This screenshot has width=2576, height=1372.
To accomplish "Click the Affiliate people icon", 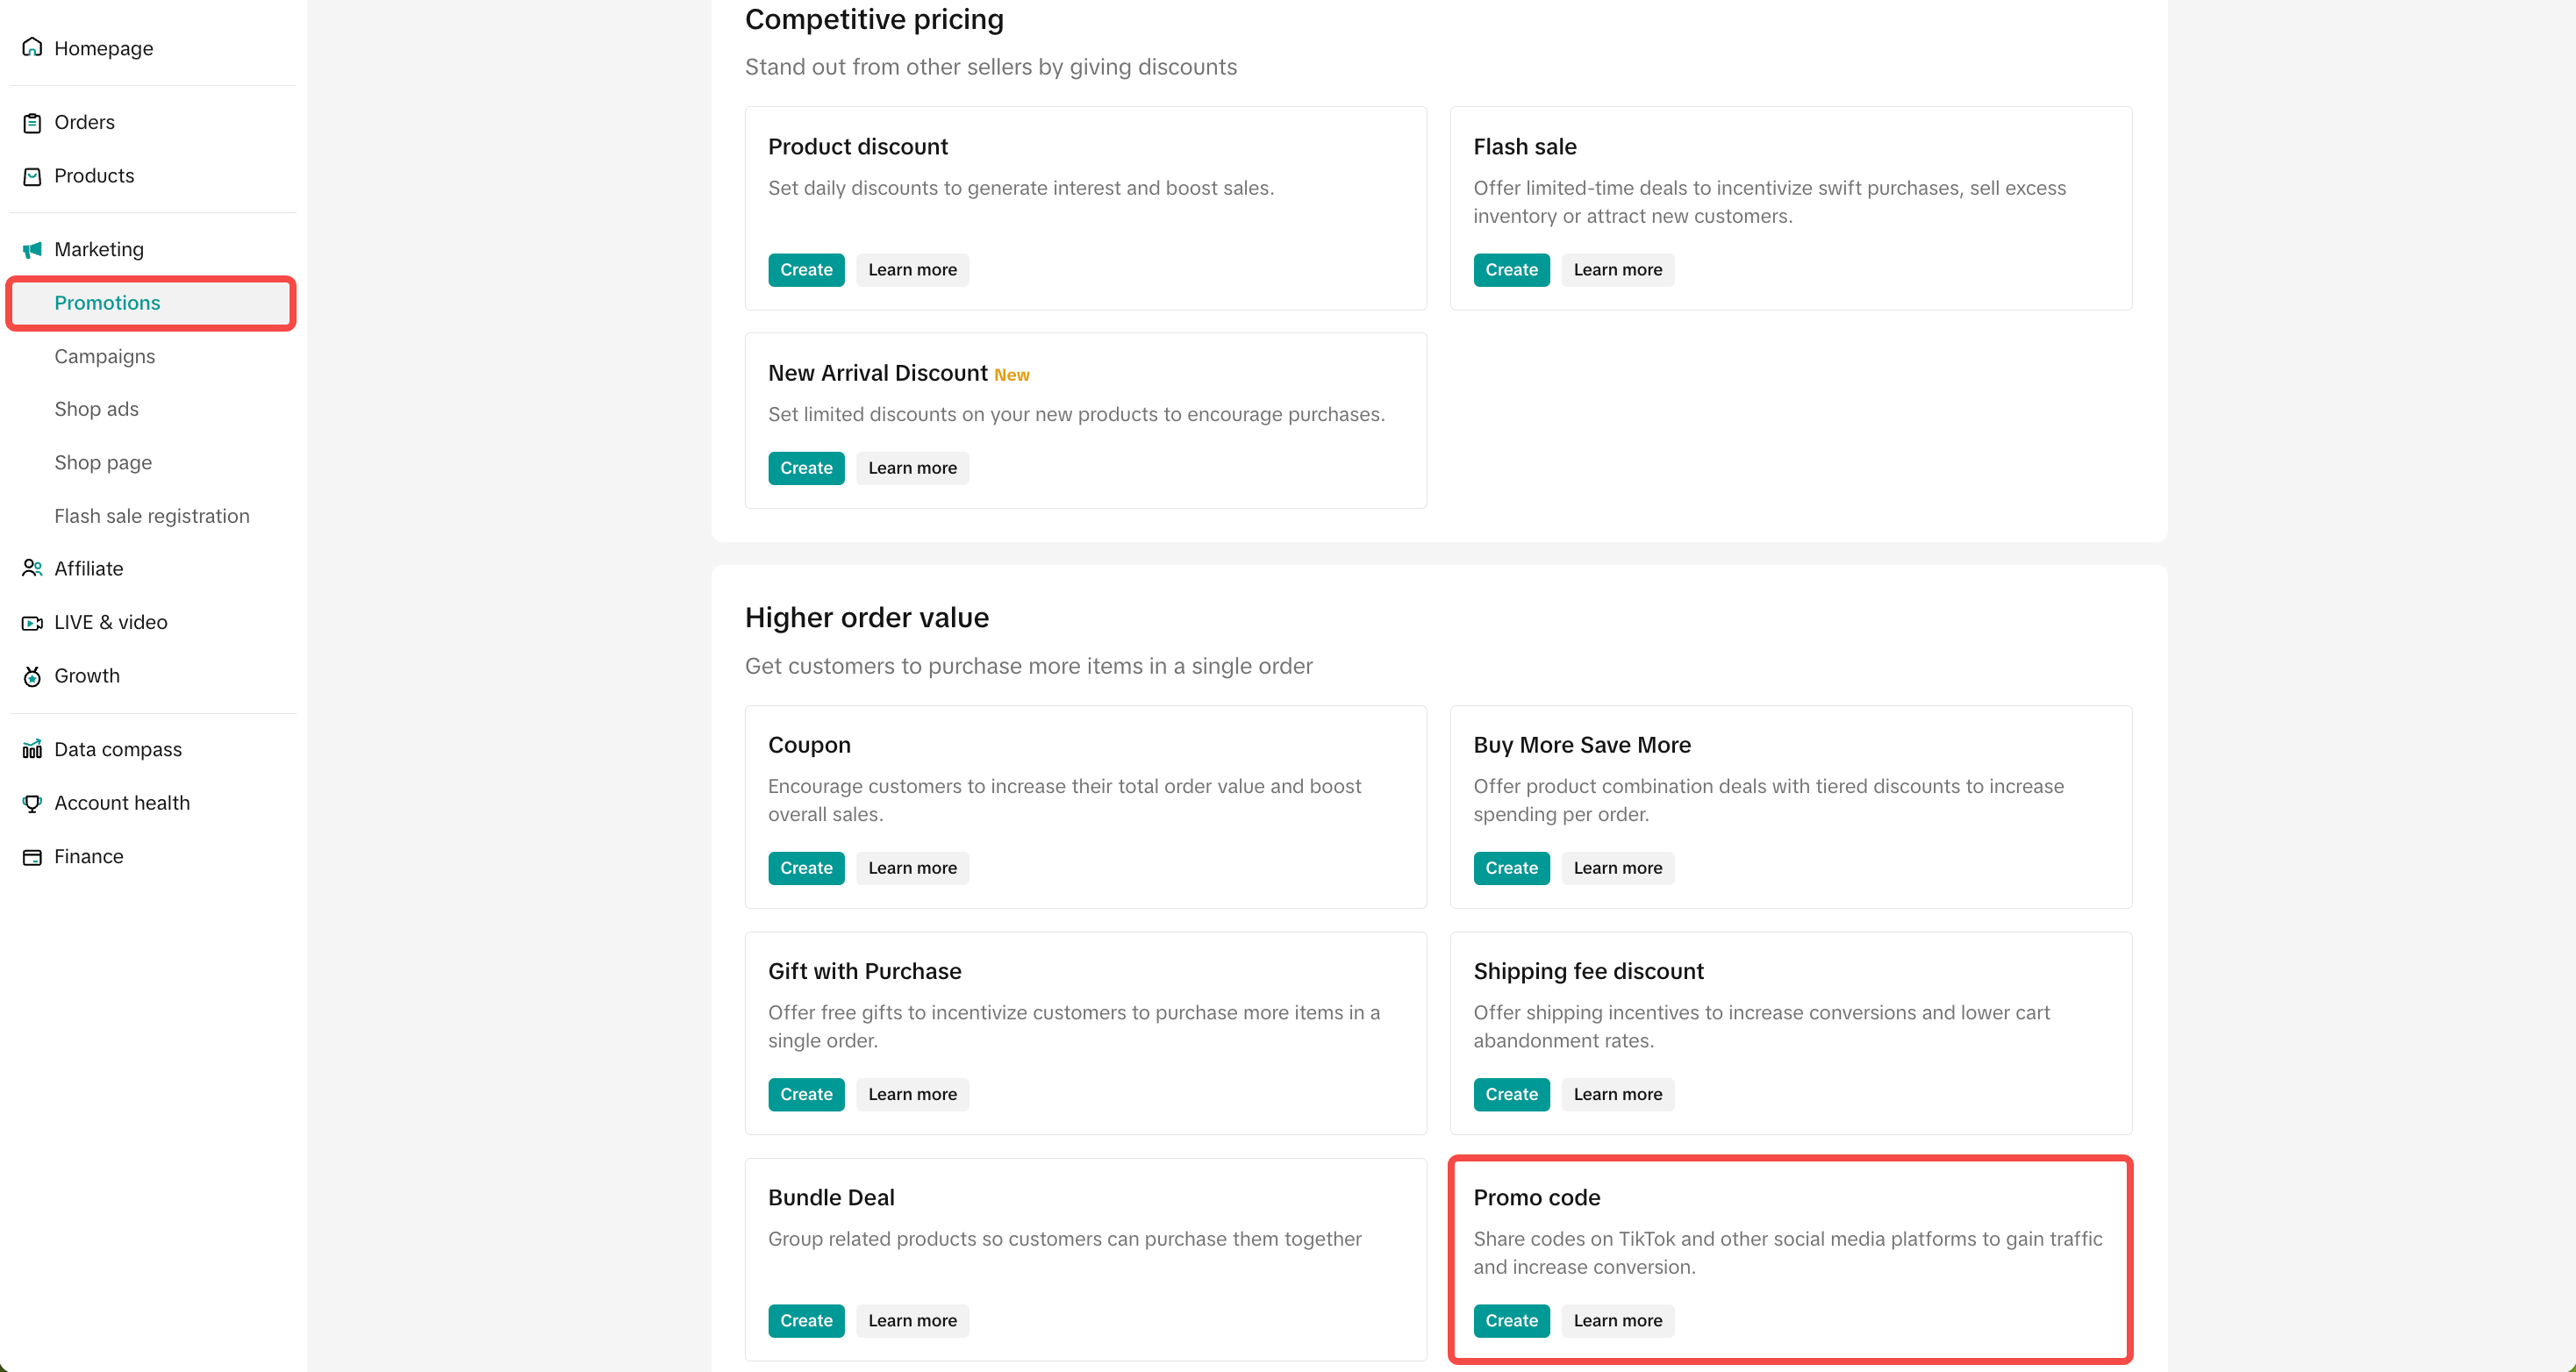I will (x=32, y=568).
